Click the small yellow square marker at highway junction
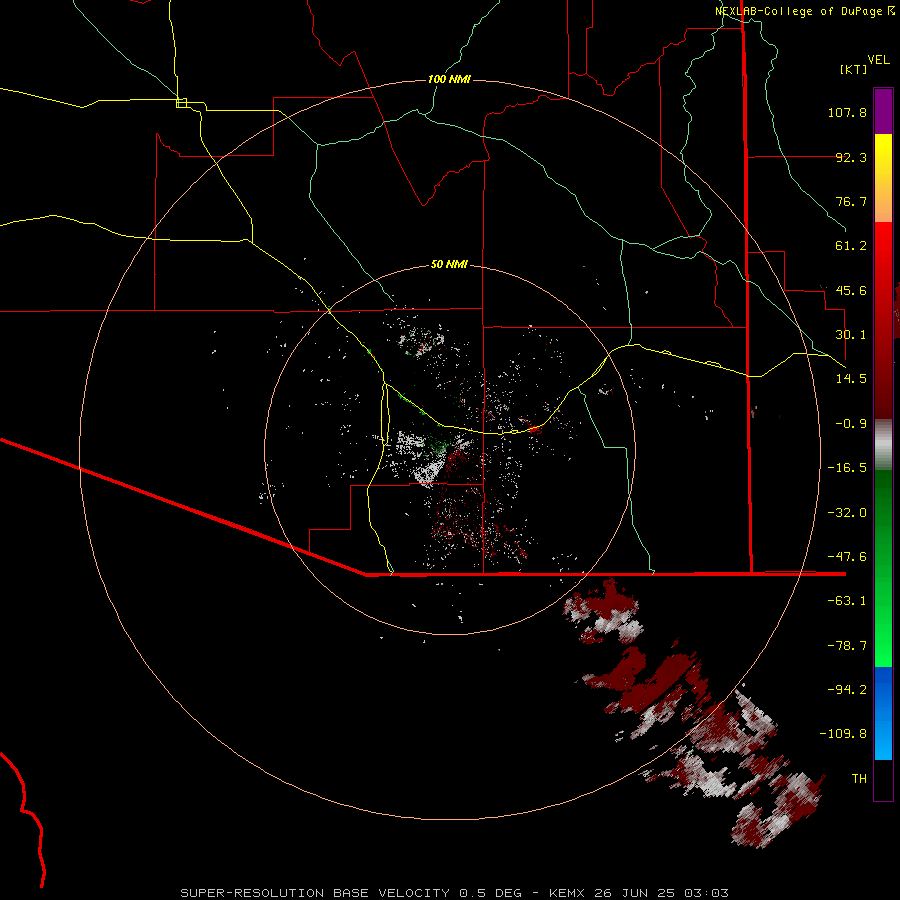 (x=181, y=103)
